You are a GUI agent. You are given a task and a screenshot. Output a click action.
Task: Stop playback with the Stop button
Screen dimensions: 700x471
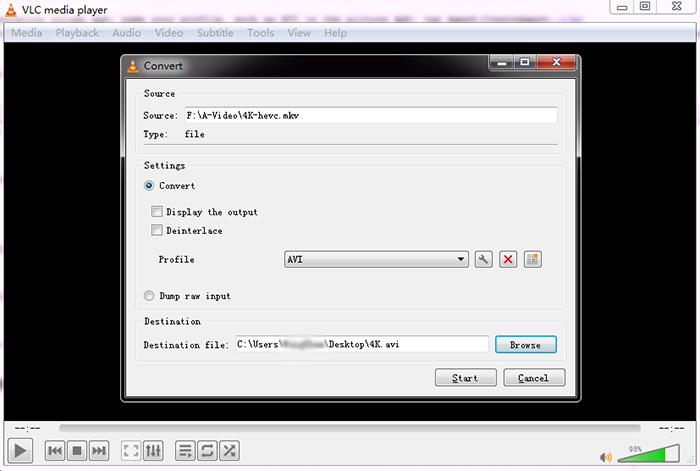(77, 451)
